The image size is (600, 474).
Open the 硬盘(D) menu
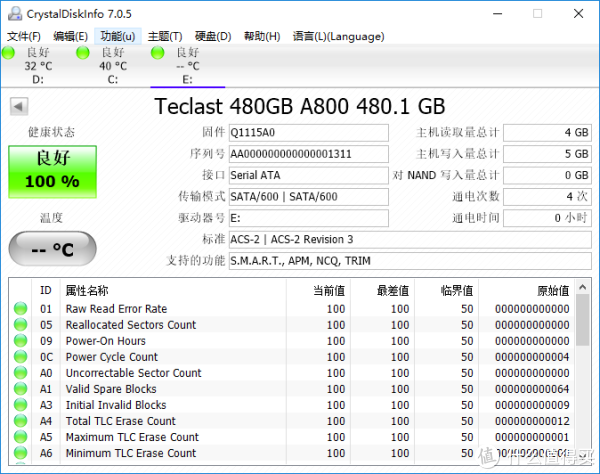coord(213,36)
